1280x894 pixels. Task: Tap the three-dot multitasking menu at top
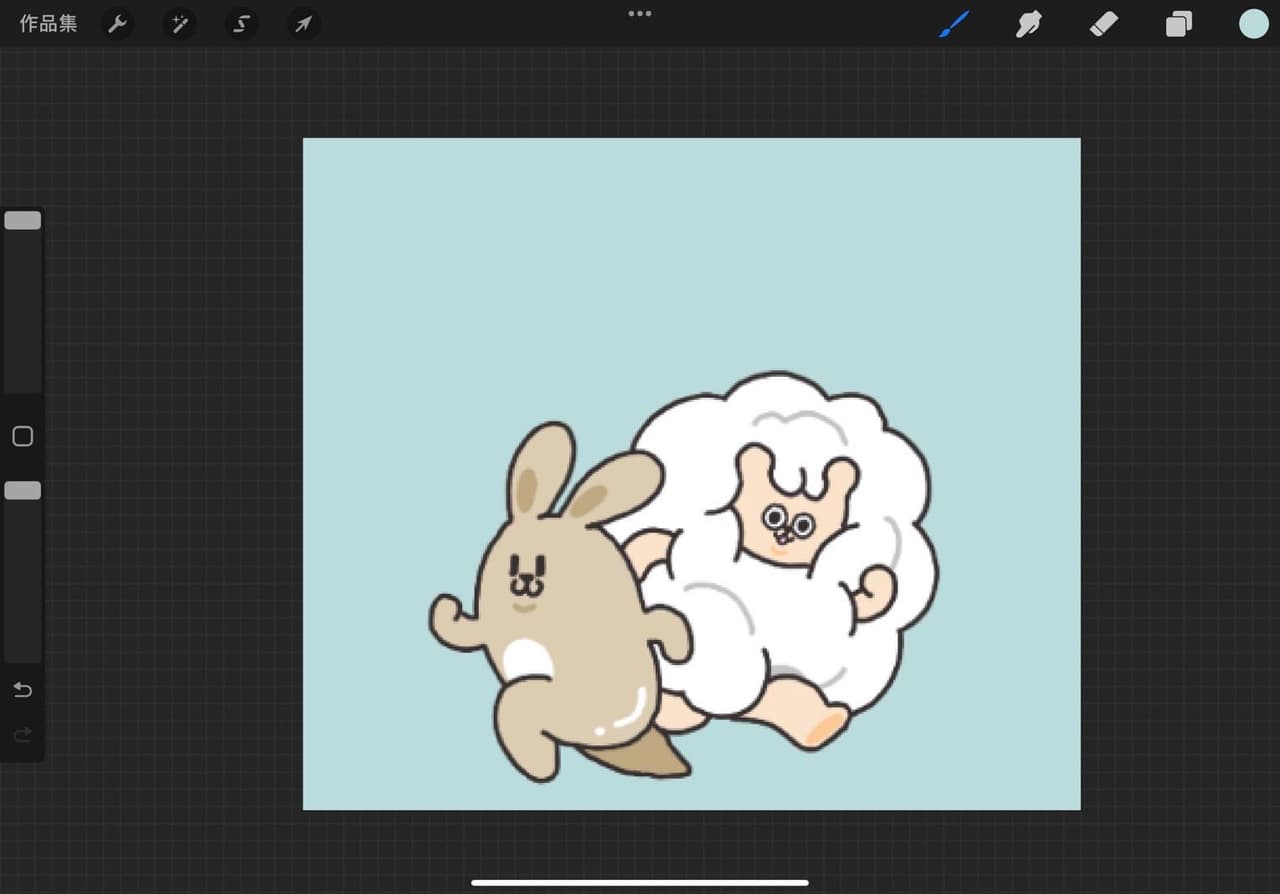coord(640,14)
